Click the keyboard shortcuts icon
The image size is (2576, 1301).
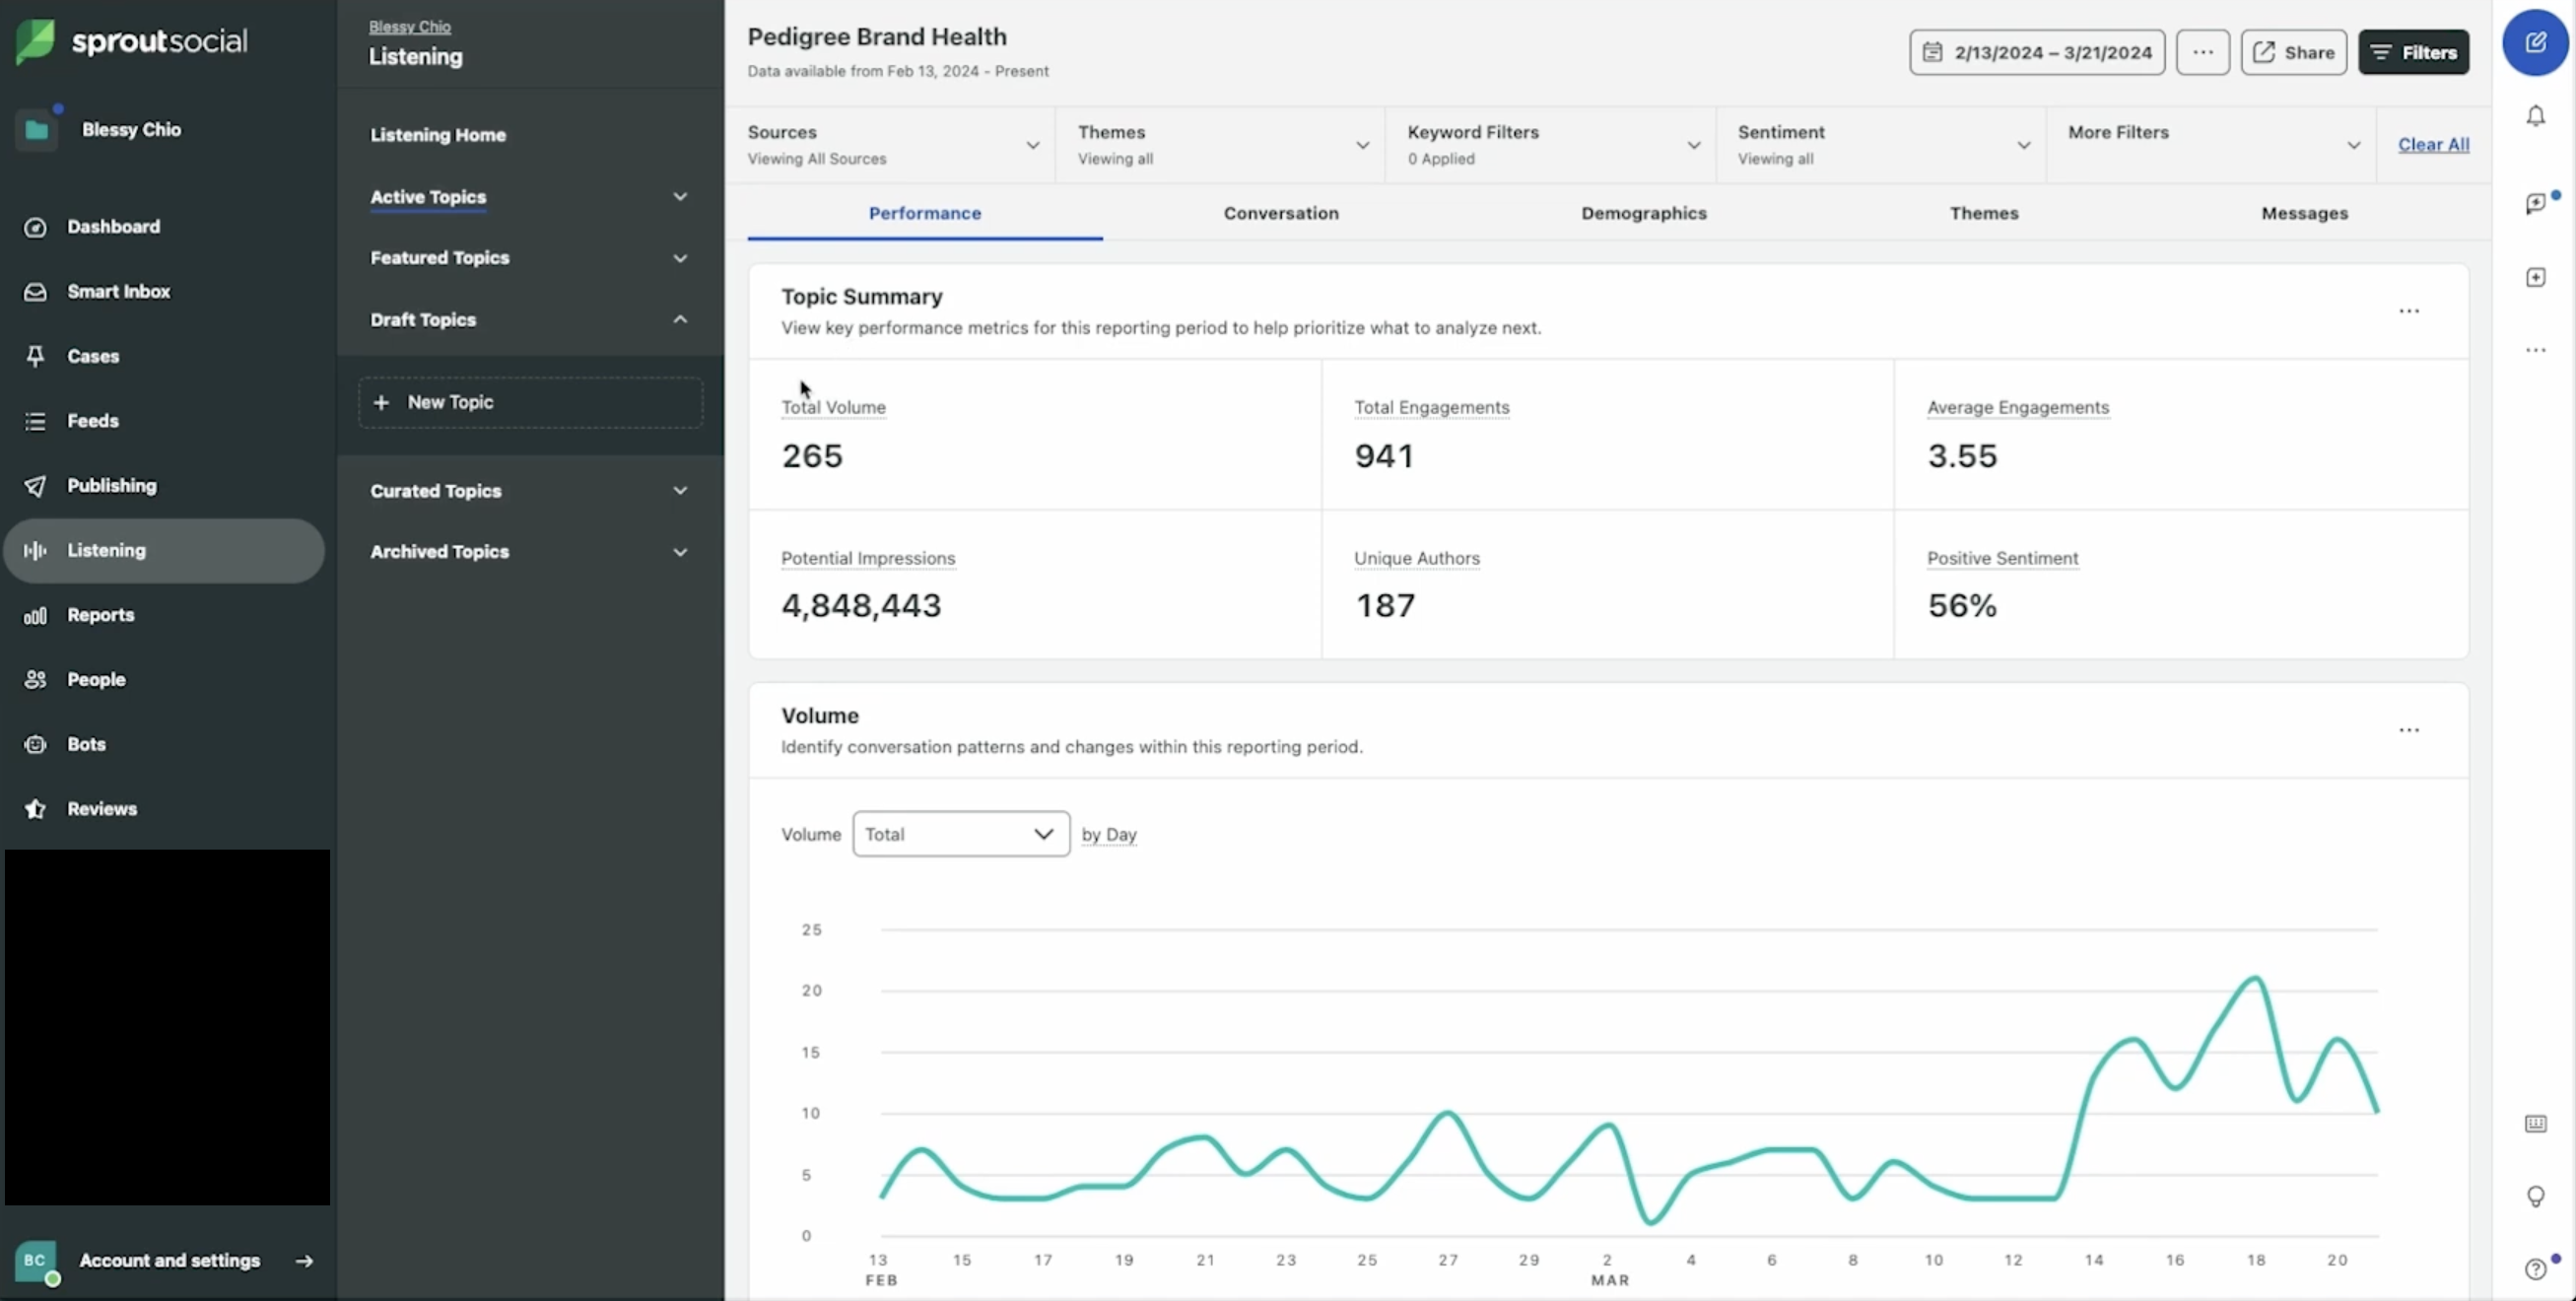tap(2535, 1123)
